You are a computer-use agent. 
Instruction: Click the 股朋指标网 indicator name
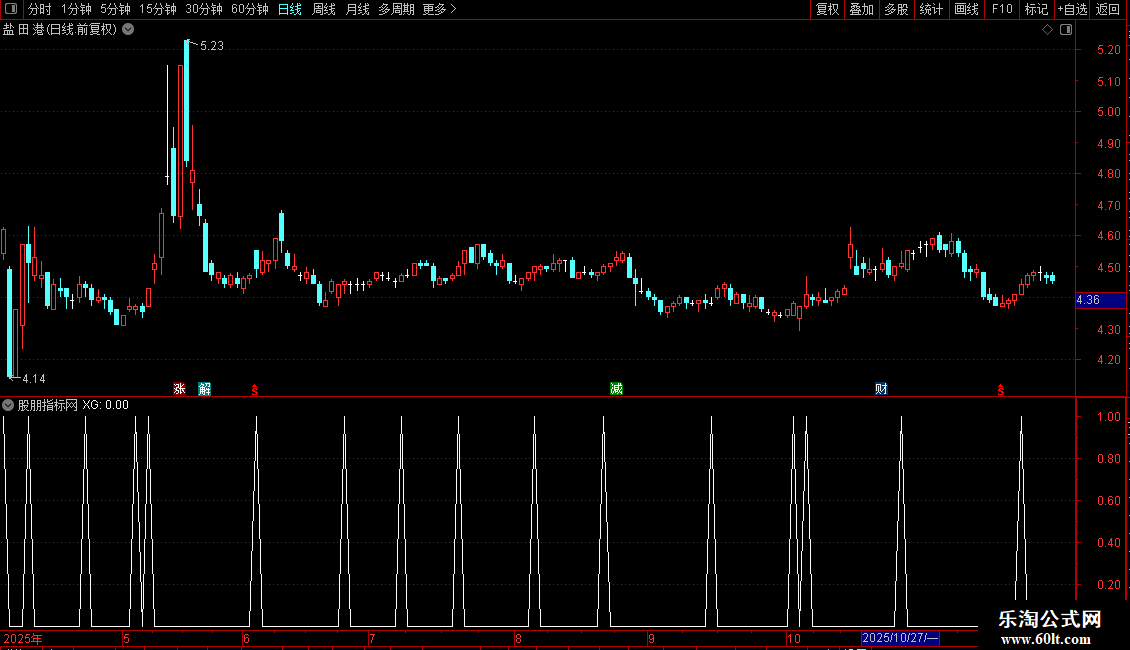point(48,406)
